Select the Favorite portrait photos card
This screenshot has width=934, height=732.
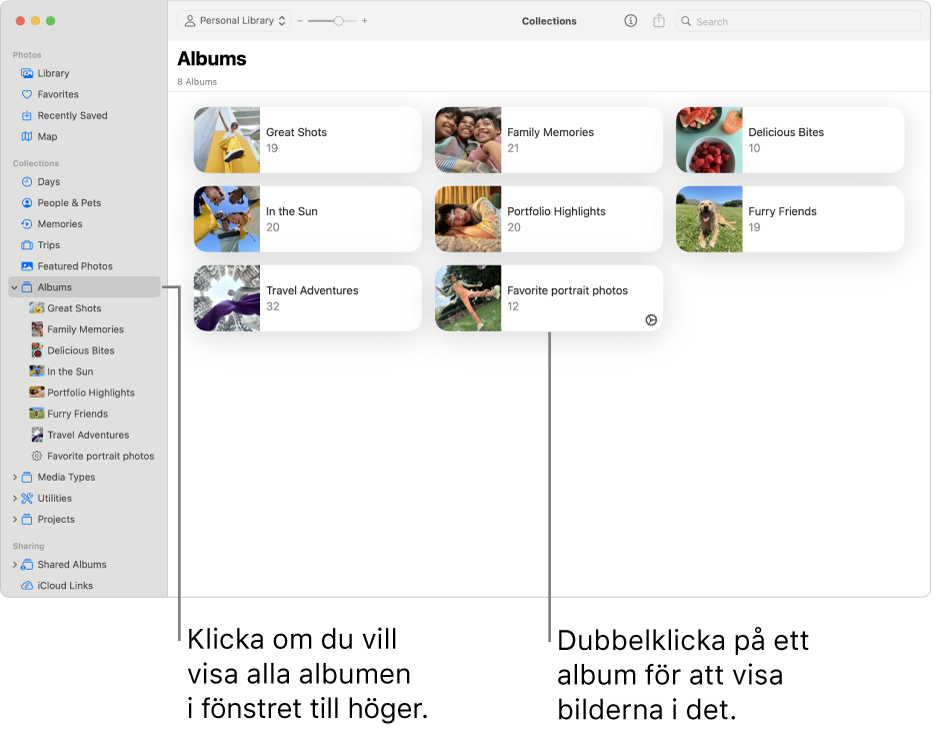[x=549, y=298]
